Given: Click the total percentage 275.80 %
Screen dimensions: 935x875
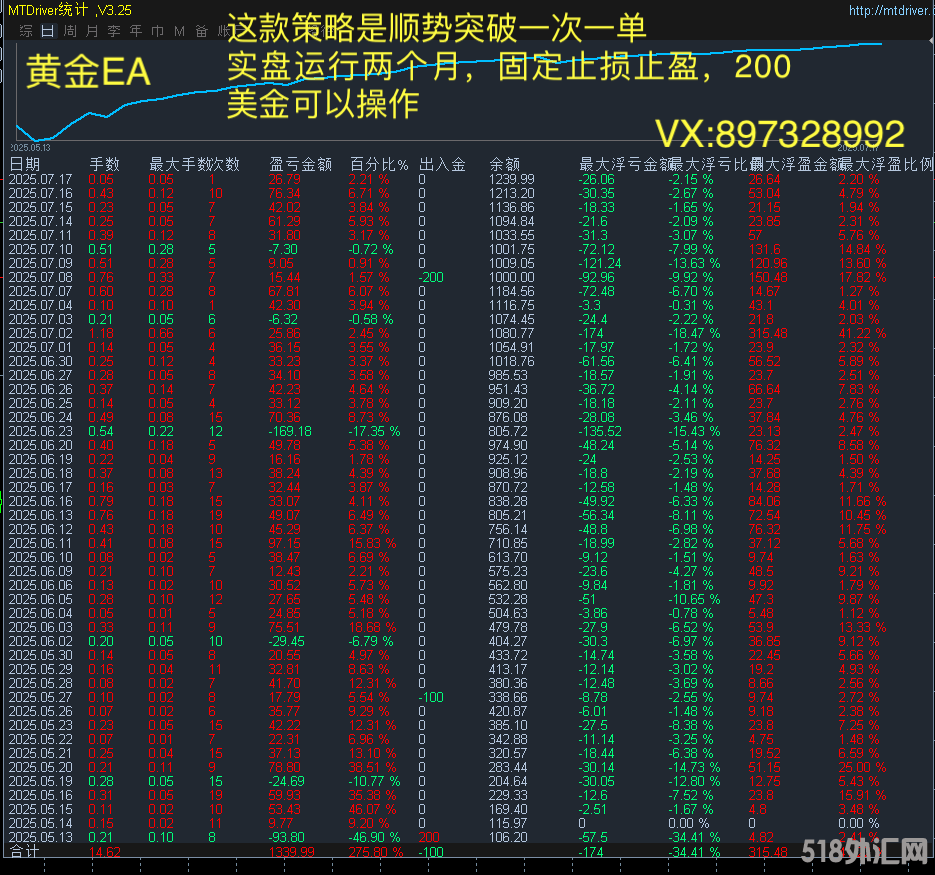Looking at the screenshot, I should click(x=376, y=852).
